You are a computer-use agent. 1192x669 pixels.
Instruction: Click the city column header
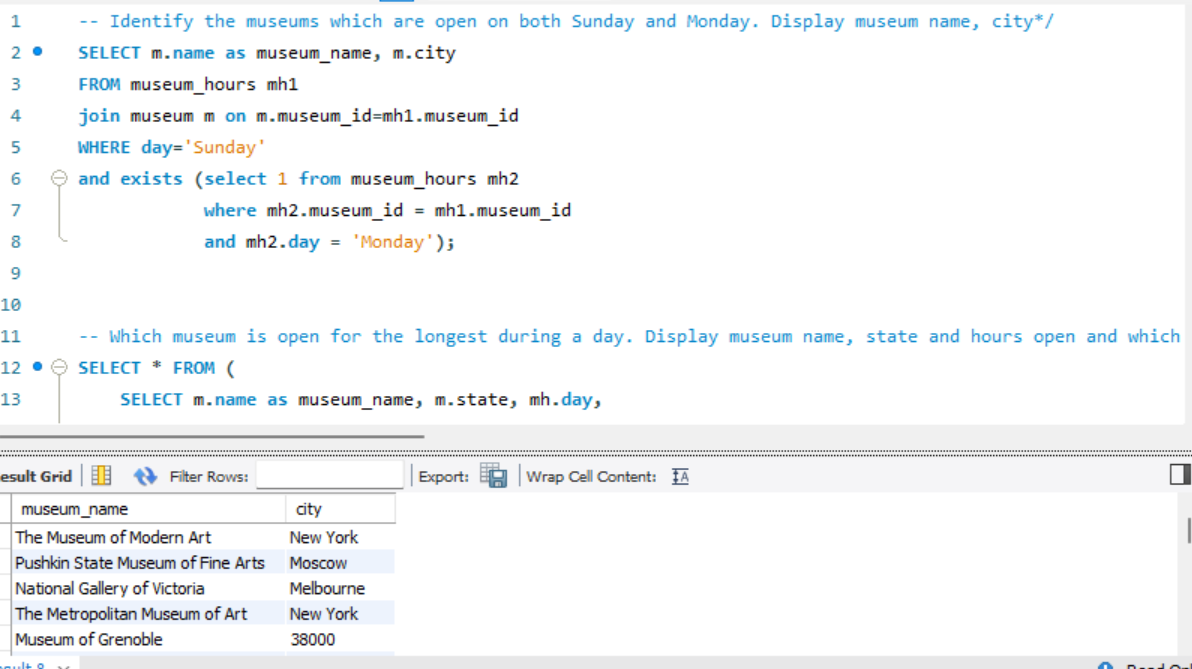[340, 509]
